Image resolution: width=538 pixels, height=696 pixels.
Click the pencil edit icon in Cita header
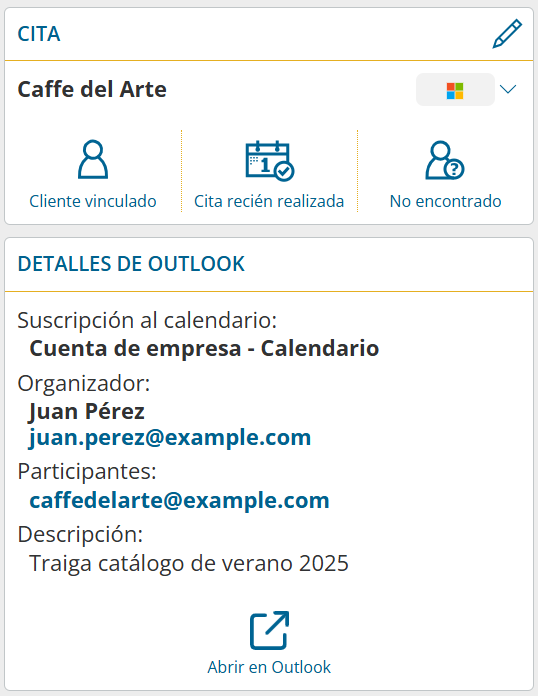pos(507,34)
